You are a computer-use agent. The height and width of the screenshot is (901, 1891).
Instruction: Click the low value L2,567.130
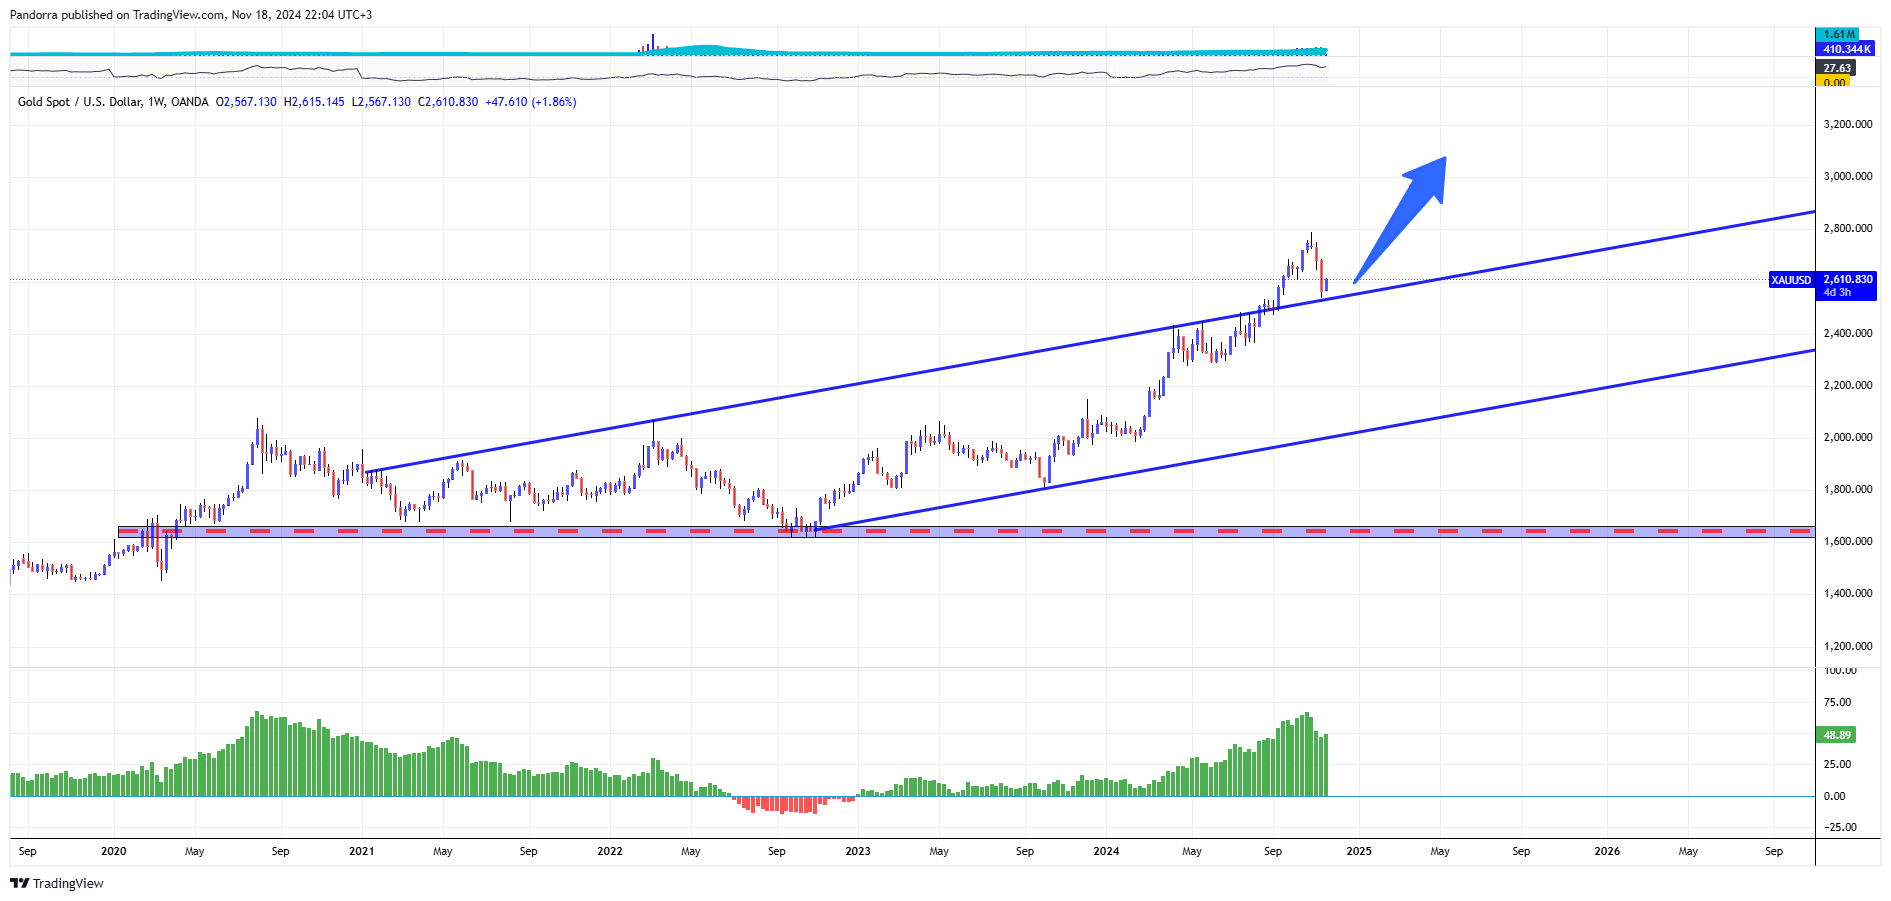(381, 102)
